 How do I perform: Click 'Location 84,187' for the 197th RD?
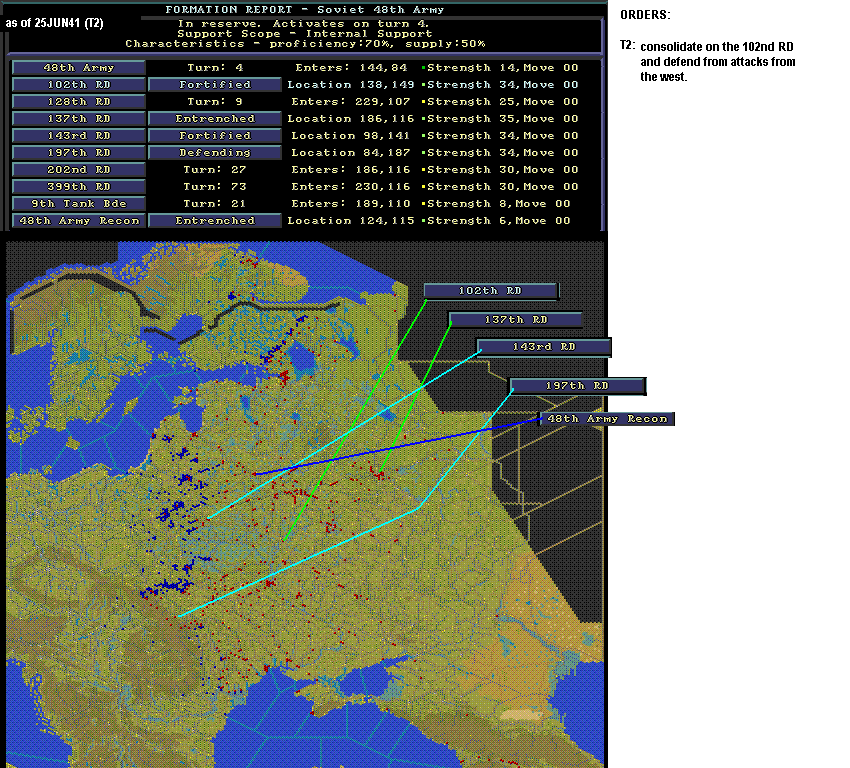point(351,153)
